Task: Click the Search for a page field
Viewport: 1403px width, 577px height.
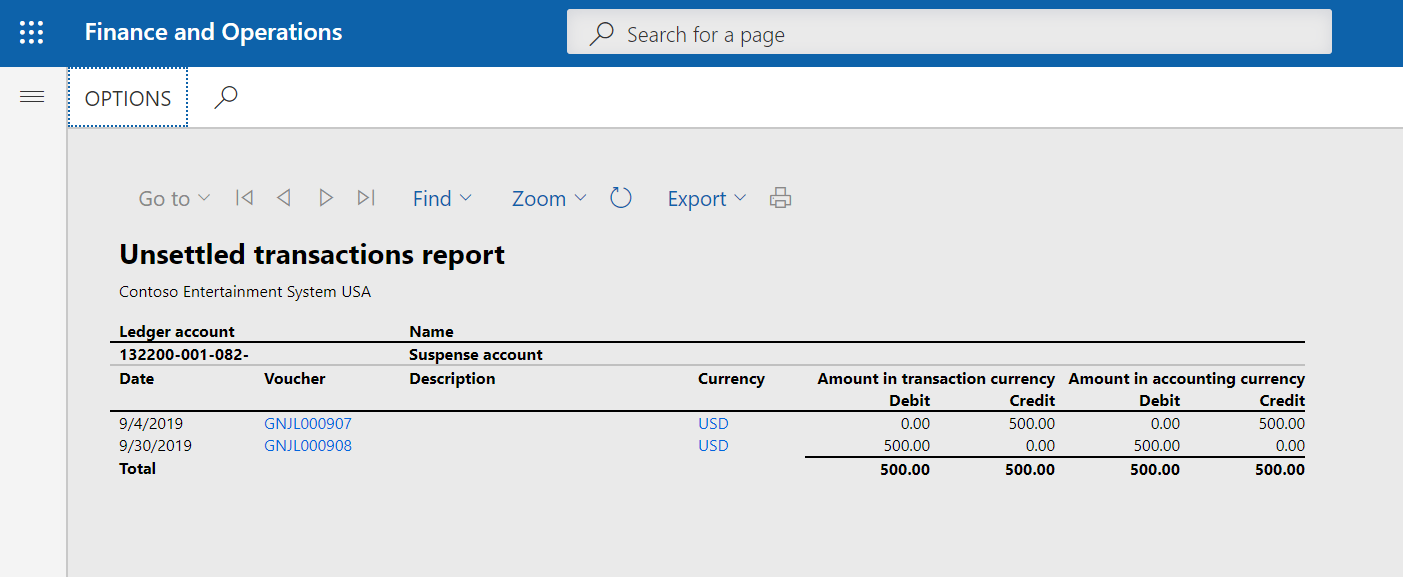Action: coord(948,34)
